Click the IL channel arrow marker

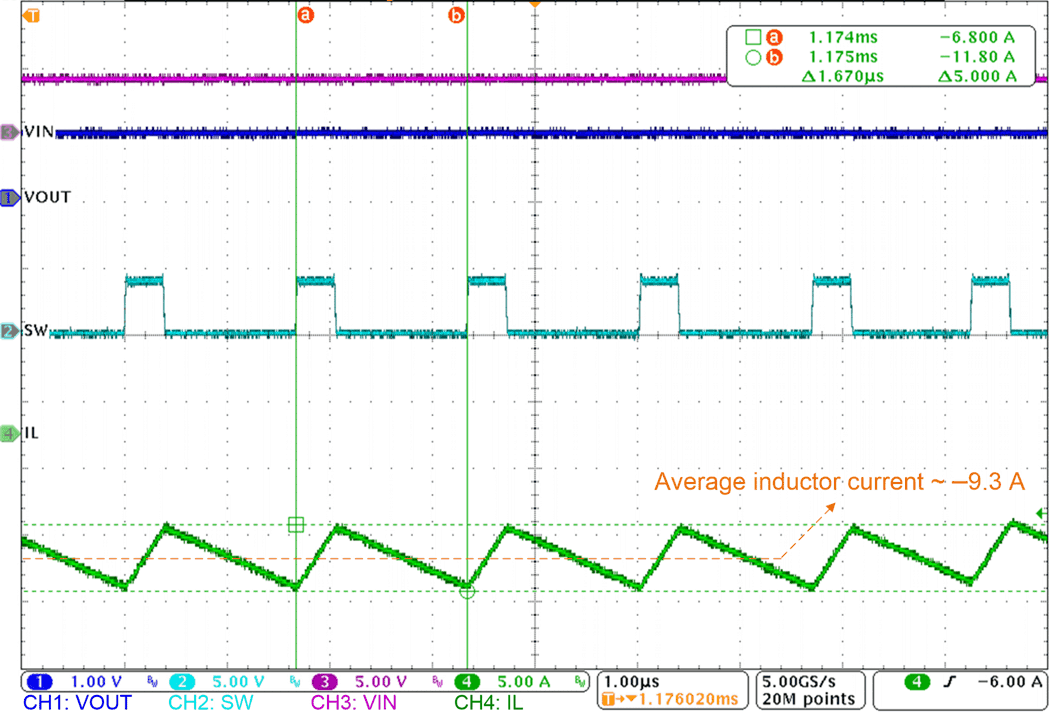(x=8, y=434)
